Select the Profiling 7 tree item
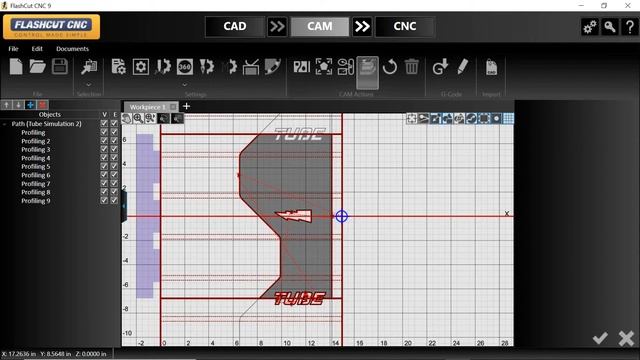The image size is (640, 360). [x=36, y=184]
